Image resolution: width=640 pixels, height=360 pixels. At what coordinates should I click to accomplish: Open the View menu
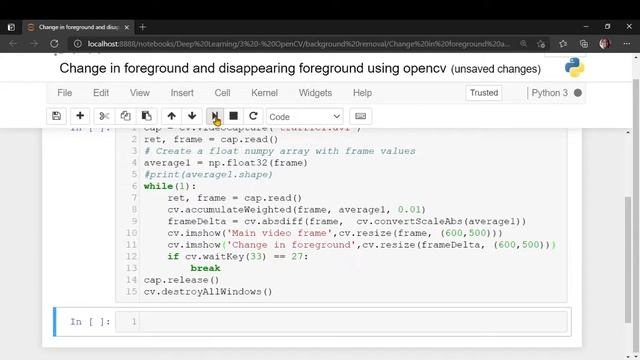[x=140, y=93]
